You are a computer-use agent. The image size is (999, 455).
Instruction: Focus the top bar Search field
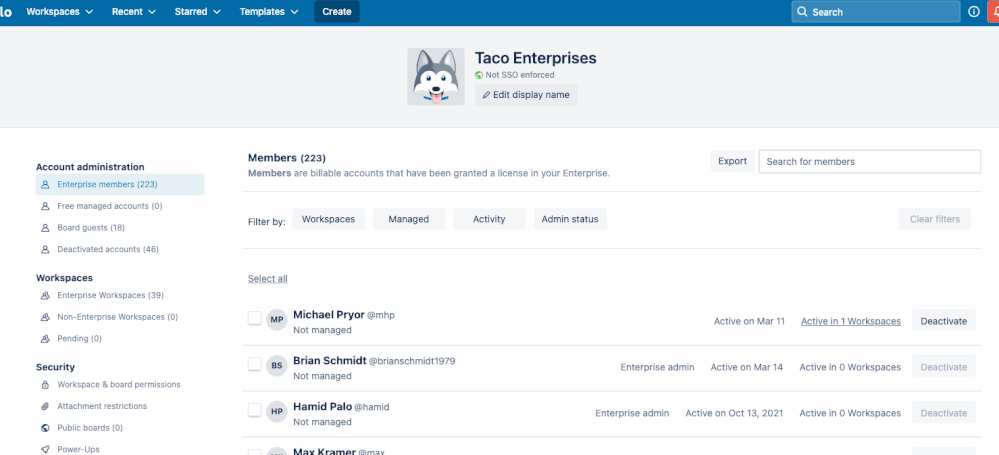point(875,11)
